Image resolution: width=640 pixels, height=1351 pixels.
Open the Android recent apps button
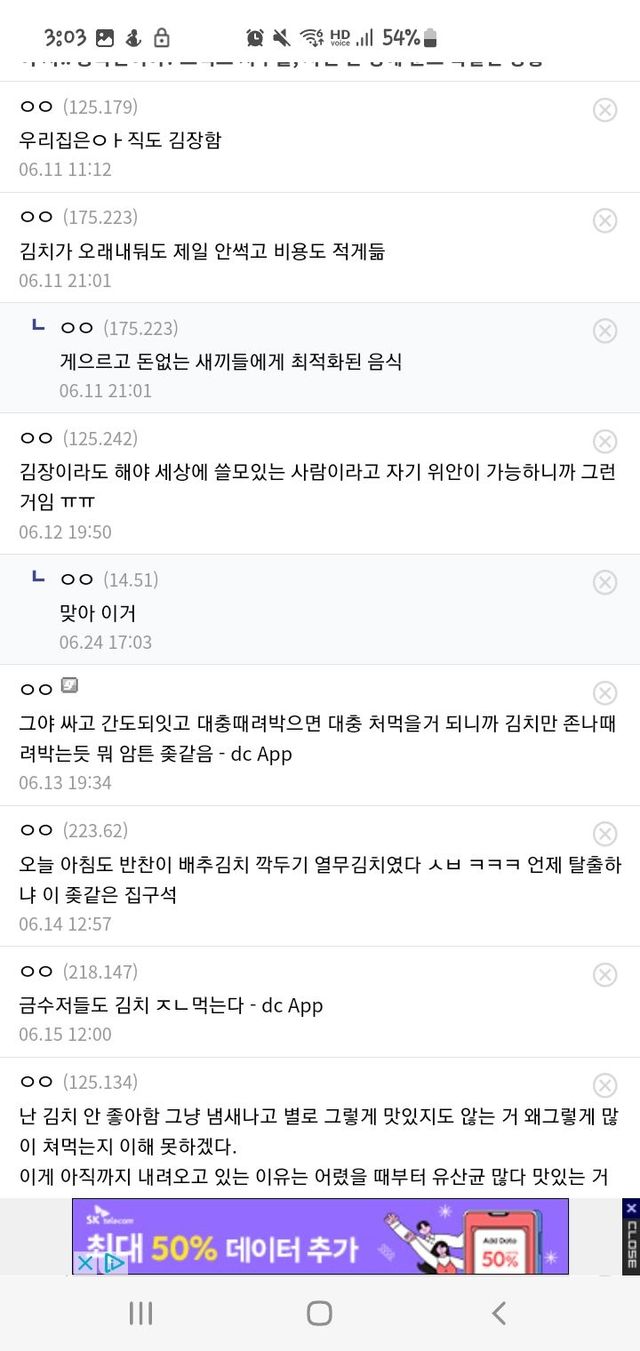(141, 1313)
